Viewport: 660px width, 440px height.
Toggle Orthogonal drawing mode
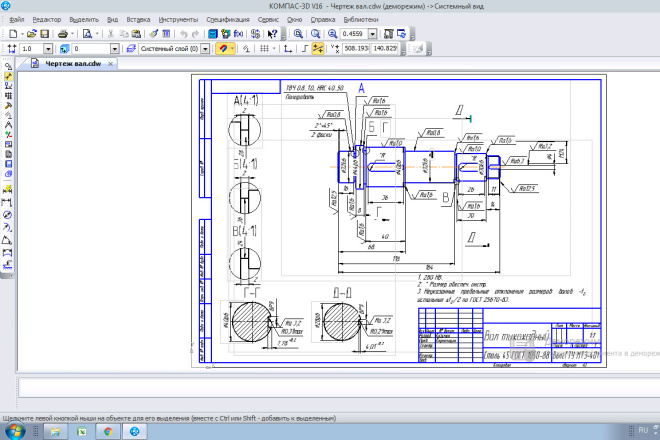coord(305,49)
